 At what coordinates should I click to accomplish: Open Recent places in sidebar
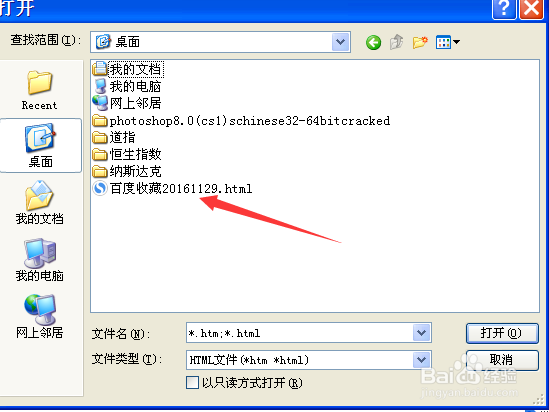coord(40,90)
